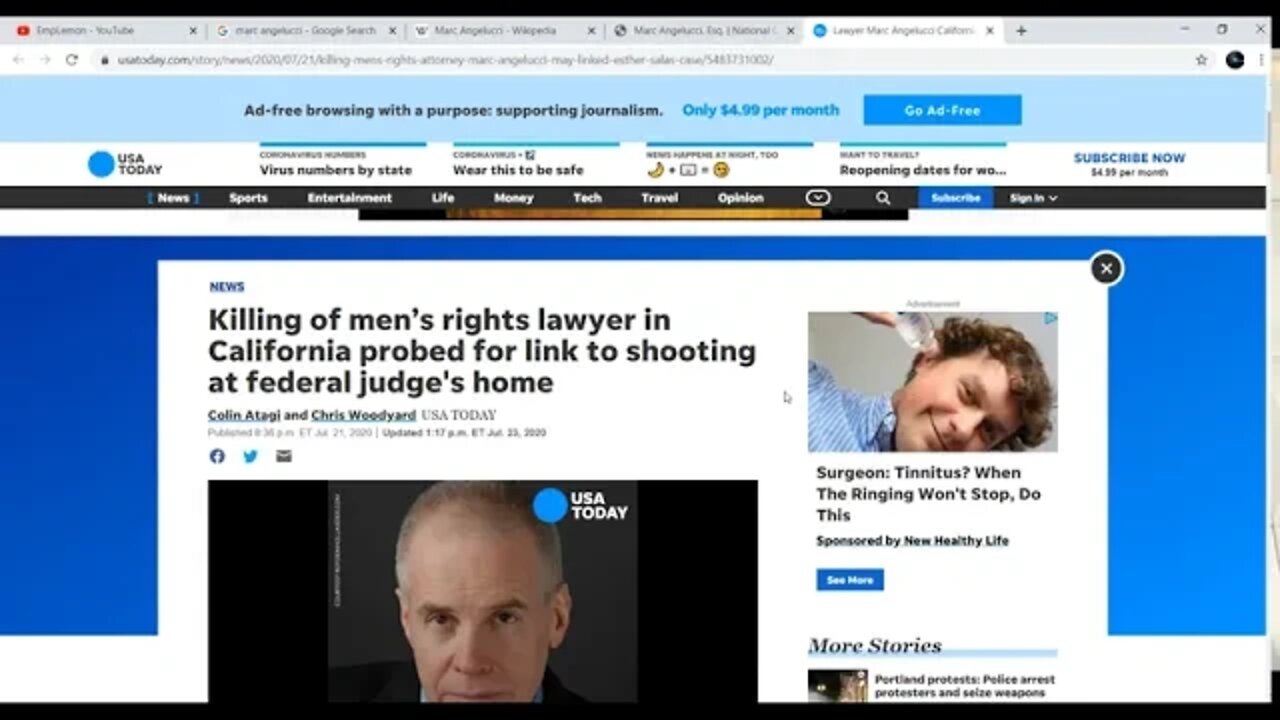The width and height of the screenshot is (1280, 720).
Task: Click the browser back arrow
Action: [18, 60]
